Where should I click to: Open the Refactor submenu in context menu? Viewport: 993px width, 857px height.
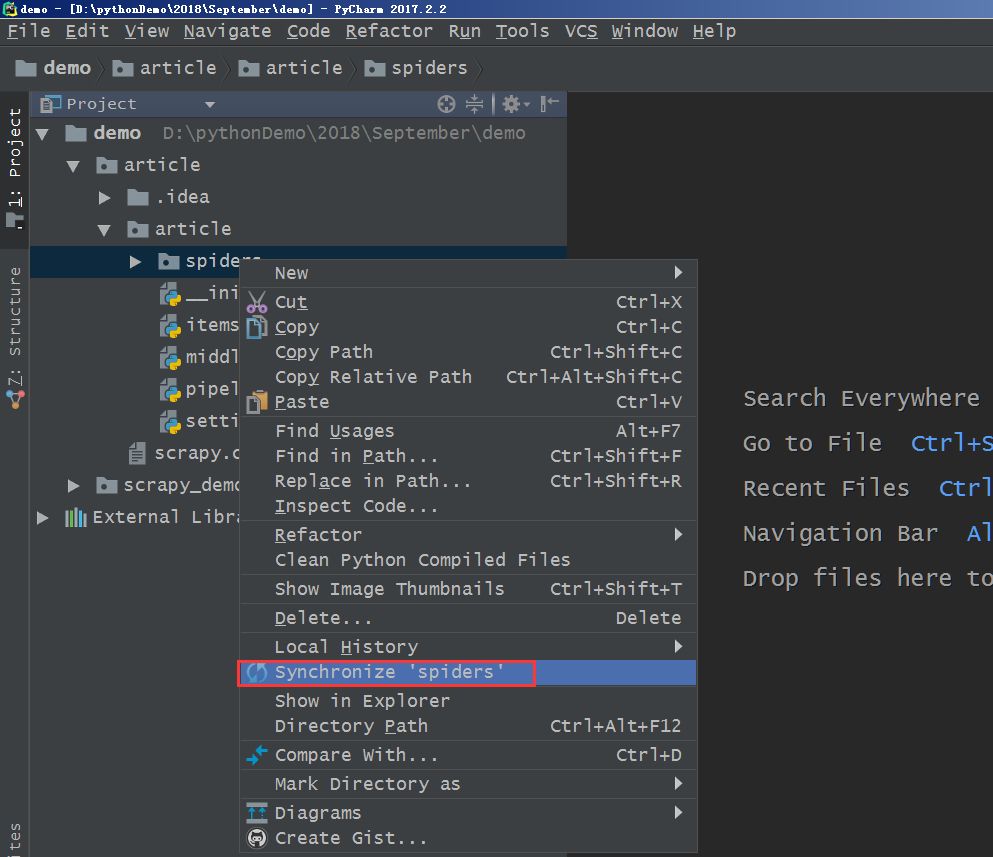coord(468,535)
